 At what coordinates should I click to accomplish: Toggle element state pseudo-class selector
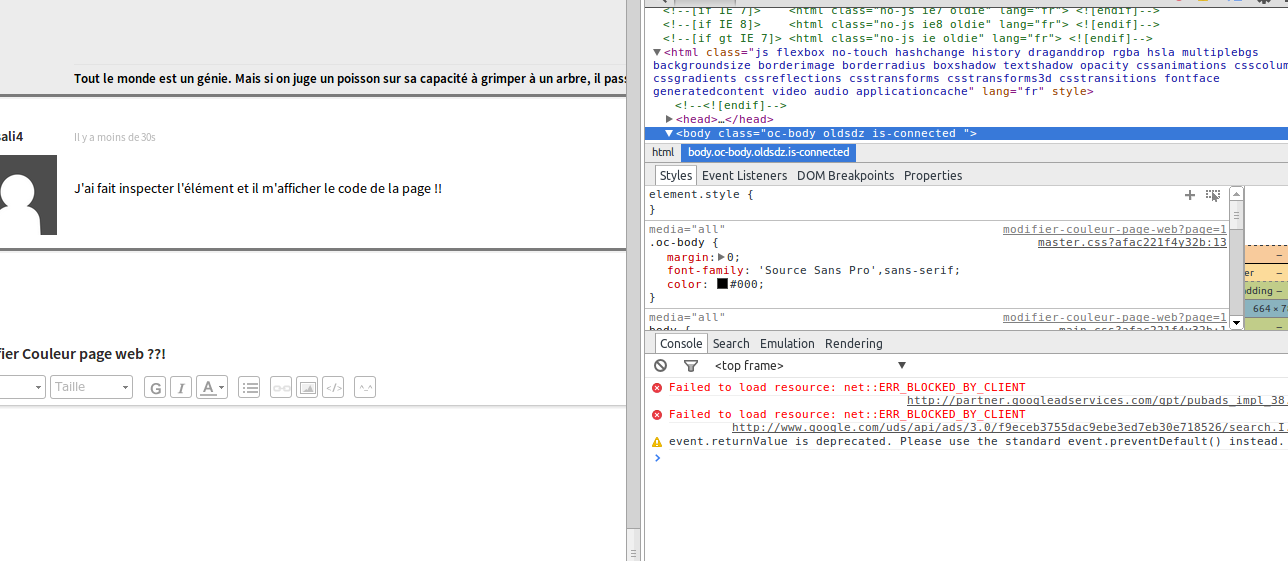(1213, 196)
